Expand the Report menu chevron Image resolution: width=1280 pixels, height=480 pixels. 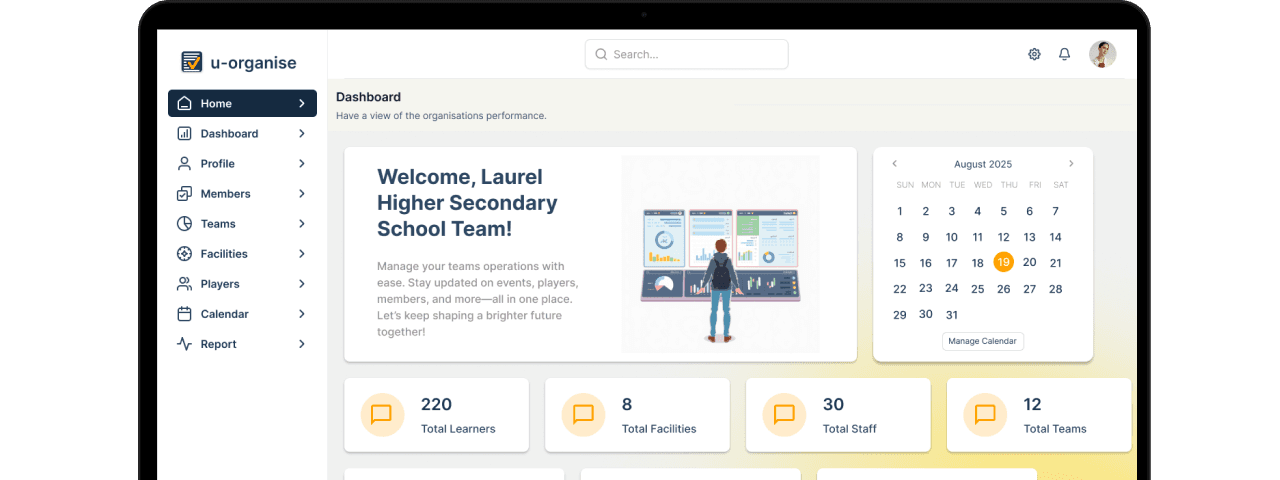pyautogui.click(x=302, y=343)
